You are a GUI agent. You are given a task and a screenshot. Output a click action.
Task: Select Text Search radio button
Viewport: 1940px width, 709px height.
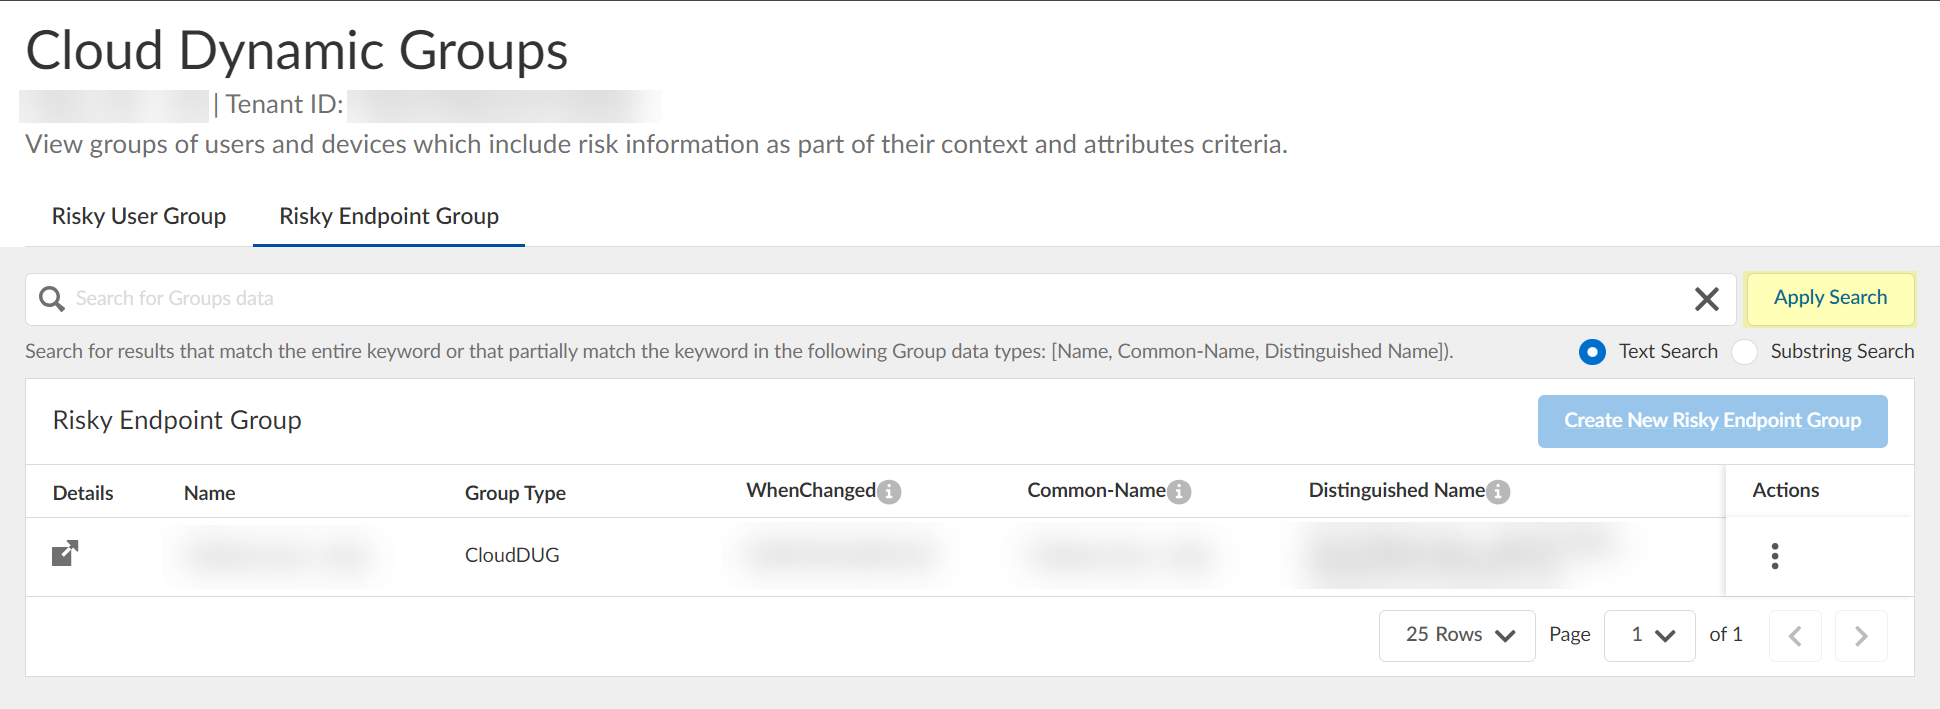pos(1592,352)
